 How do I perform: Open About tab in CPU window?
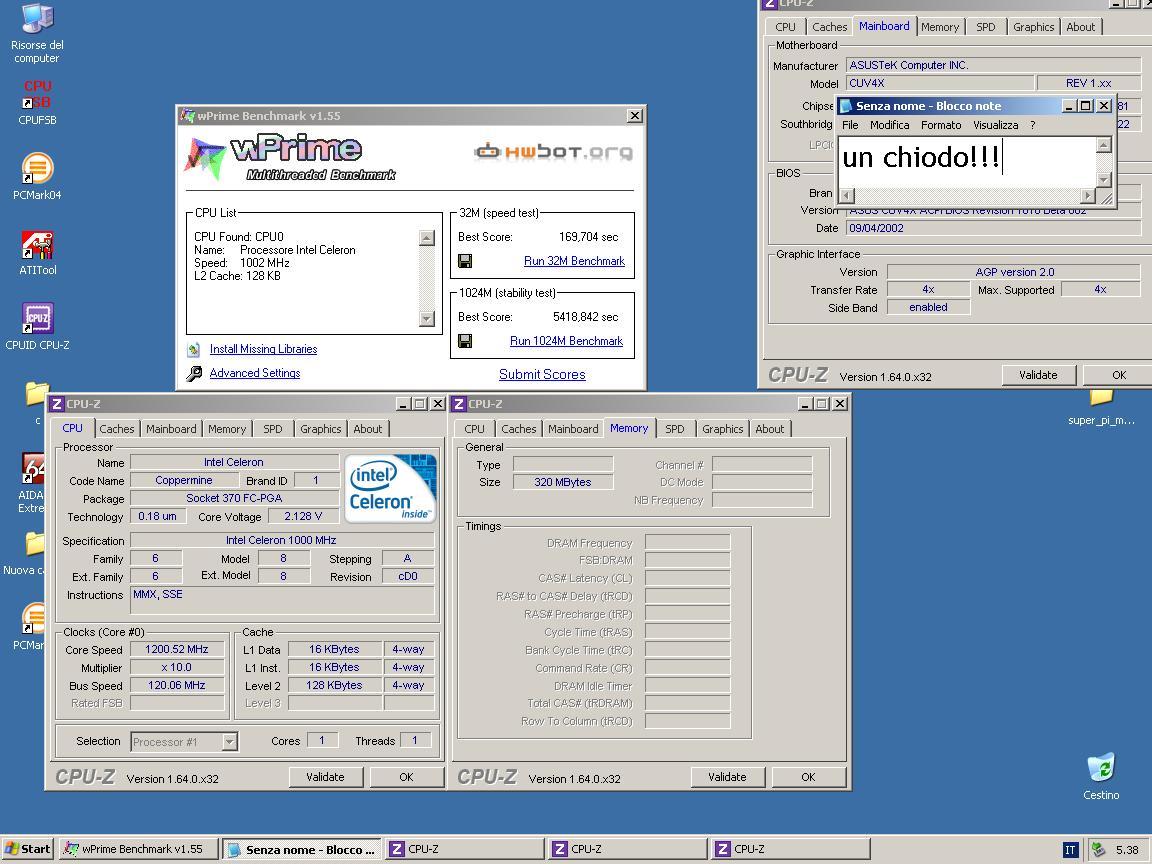[x=367, y=429]
